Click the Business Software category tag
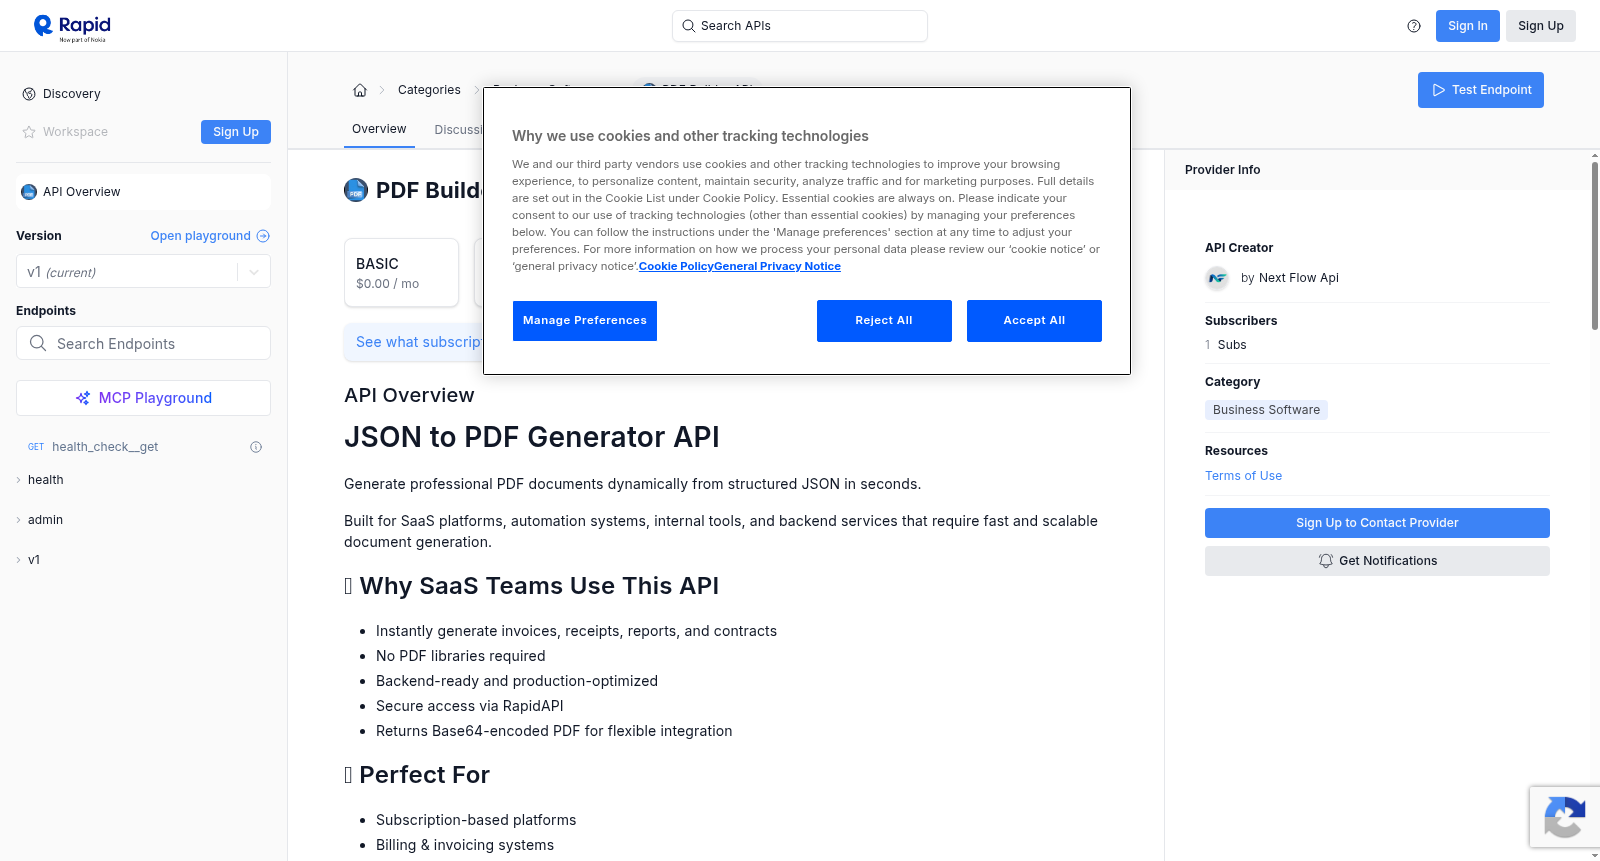 coord(1266,410)
